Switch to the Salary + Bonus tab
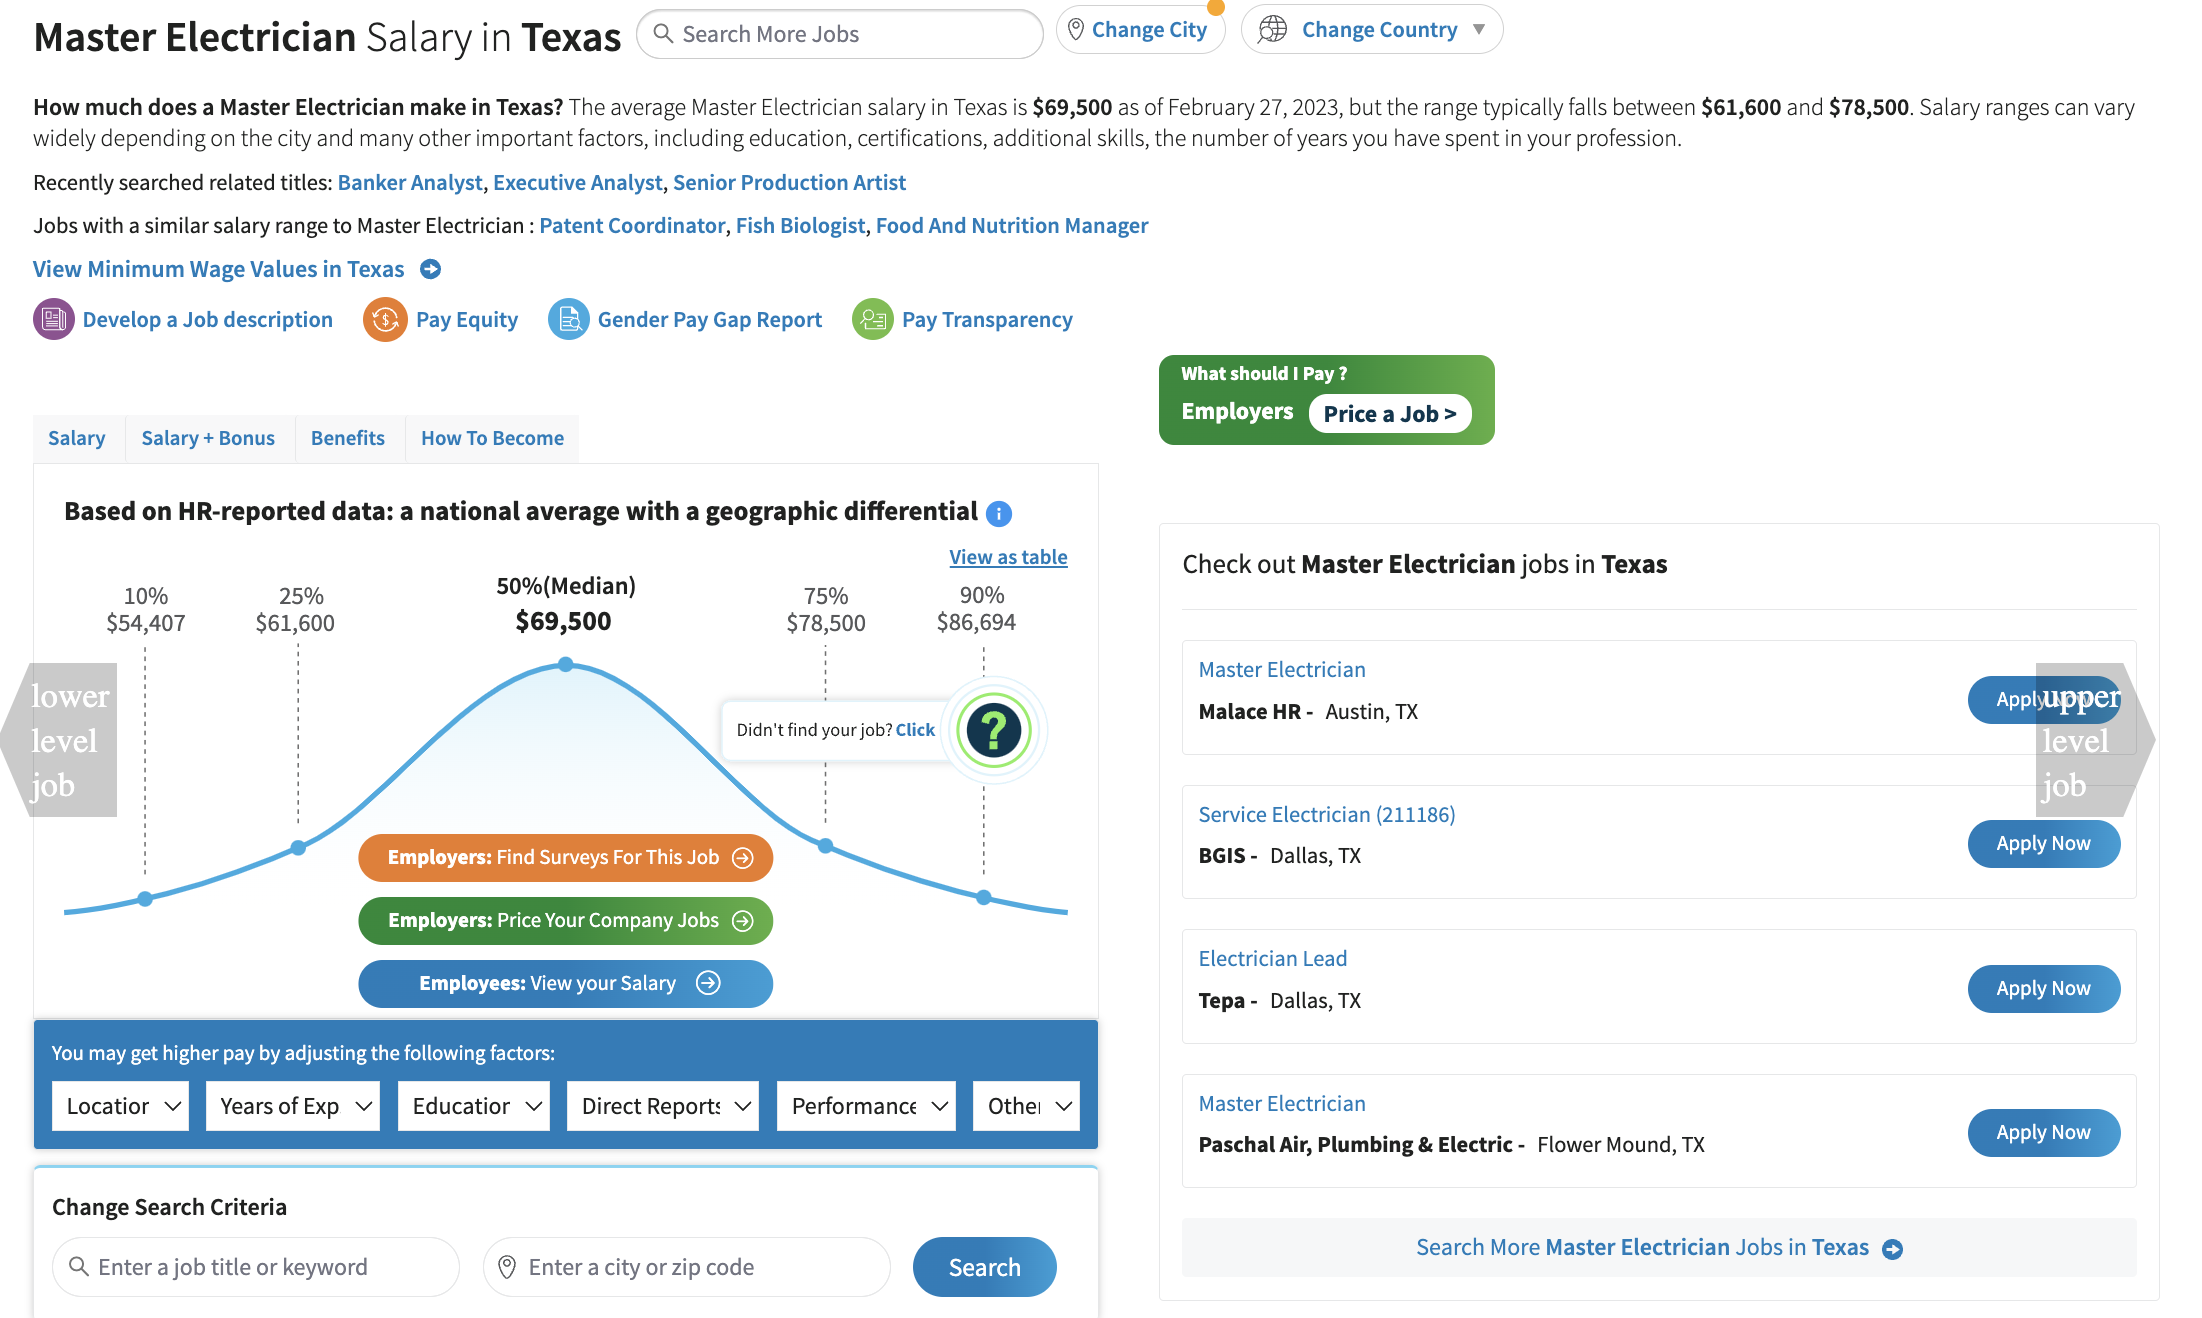Screen dimensions: 2202x1318 tap(208, 439)
